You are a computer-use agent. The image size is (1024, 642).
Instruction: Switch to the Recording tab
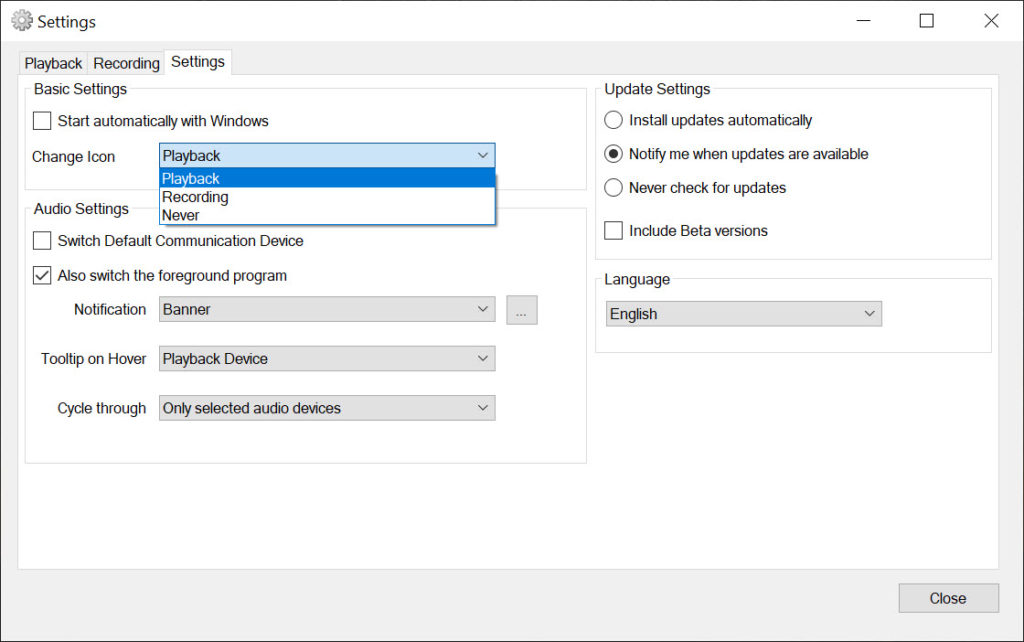coord(126,63)
